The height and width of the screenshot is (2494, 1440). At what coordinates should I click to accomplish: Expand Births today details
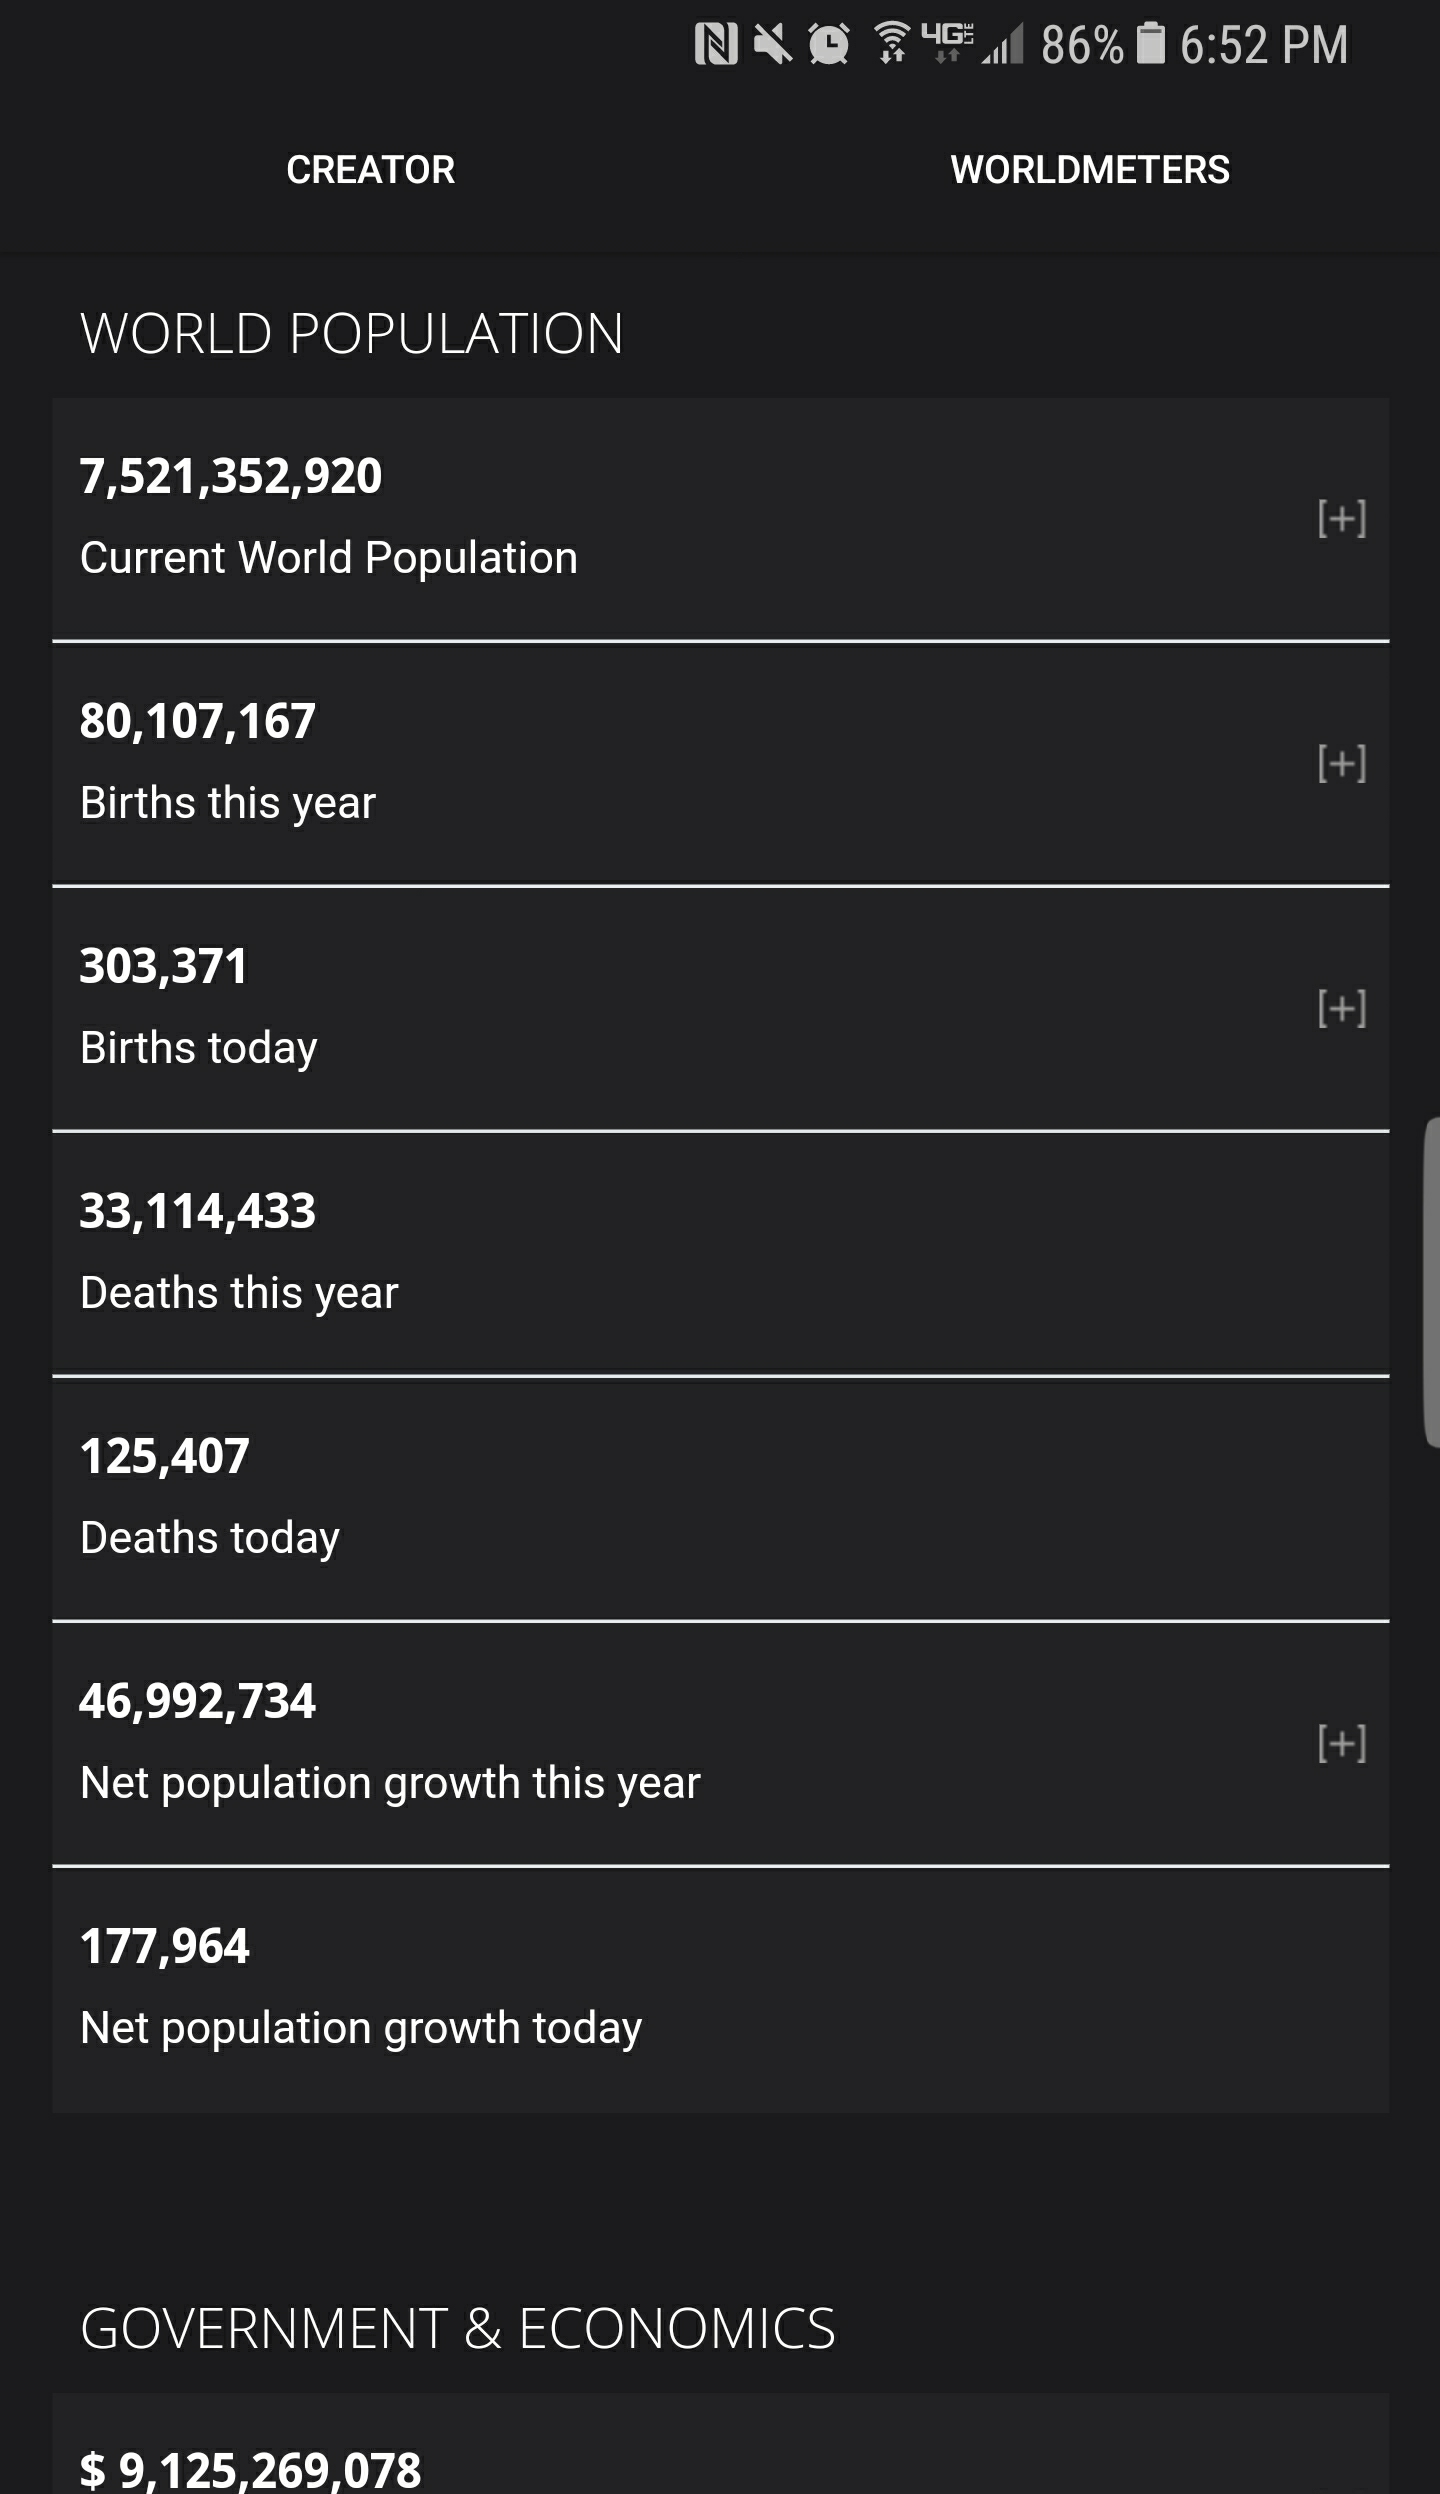point(1341,1008)
